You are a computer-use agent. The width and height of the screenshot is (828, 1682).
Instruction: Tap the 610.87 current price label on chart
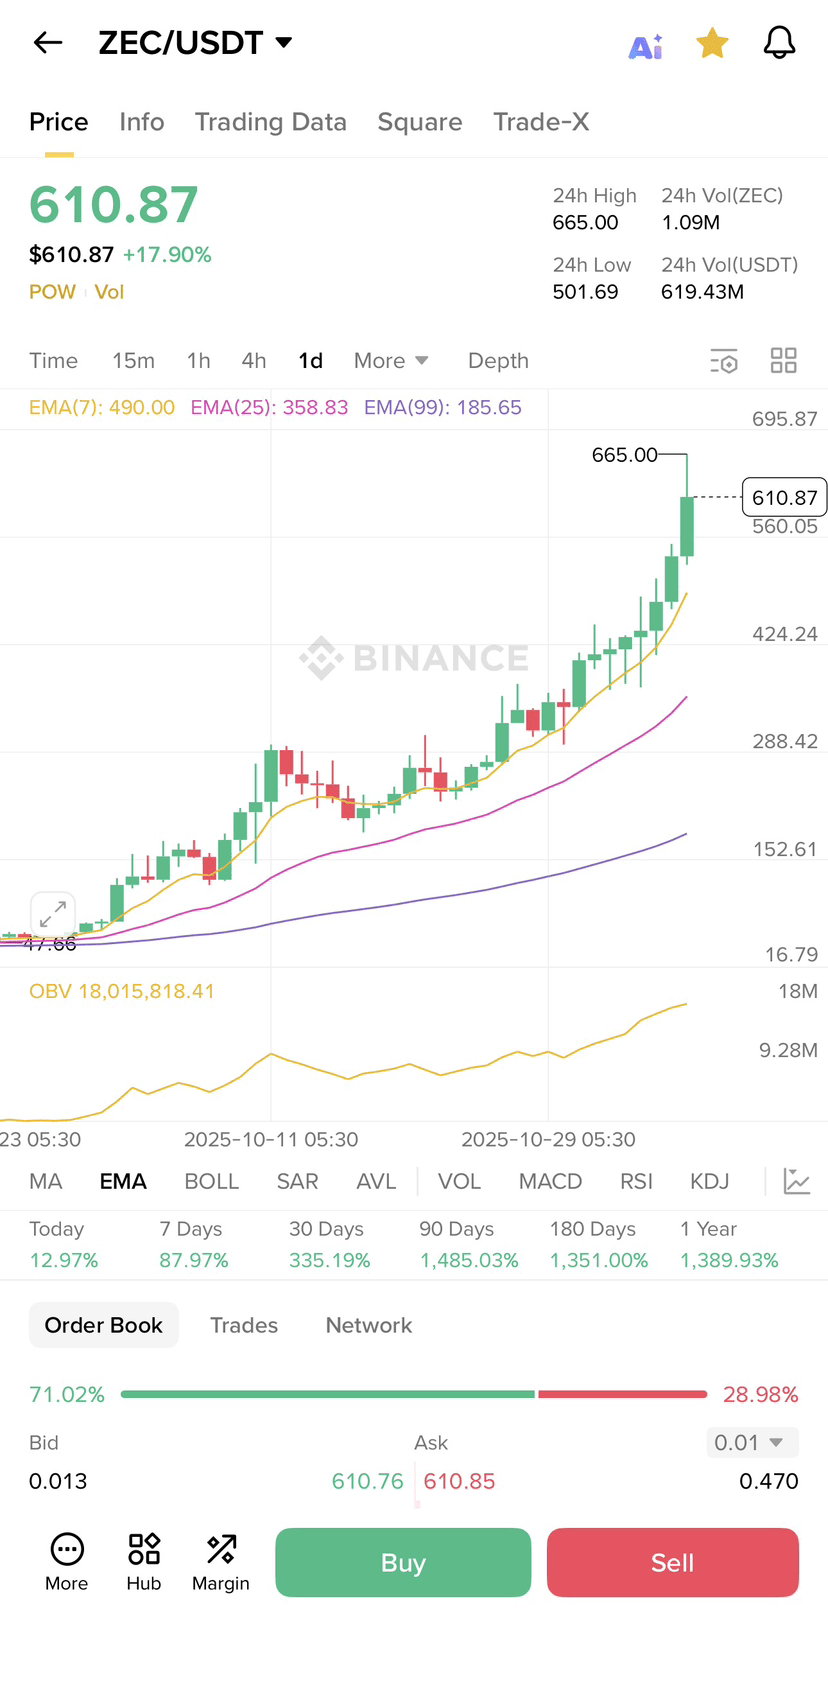click(784, 497)
